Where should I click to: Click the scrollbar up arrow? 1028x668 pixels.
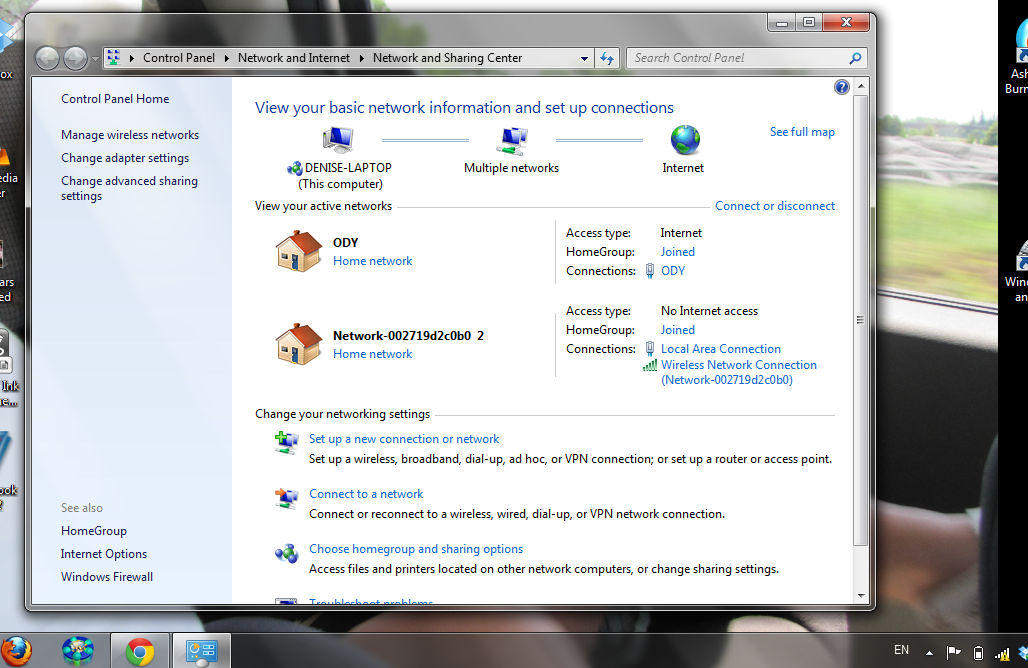[861, 86]
